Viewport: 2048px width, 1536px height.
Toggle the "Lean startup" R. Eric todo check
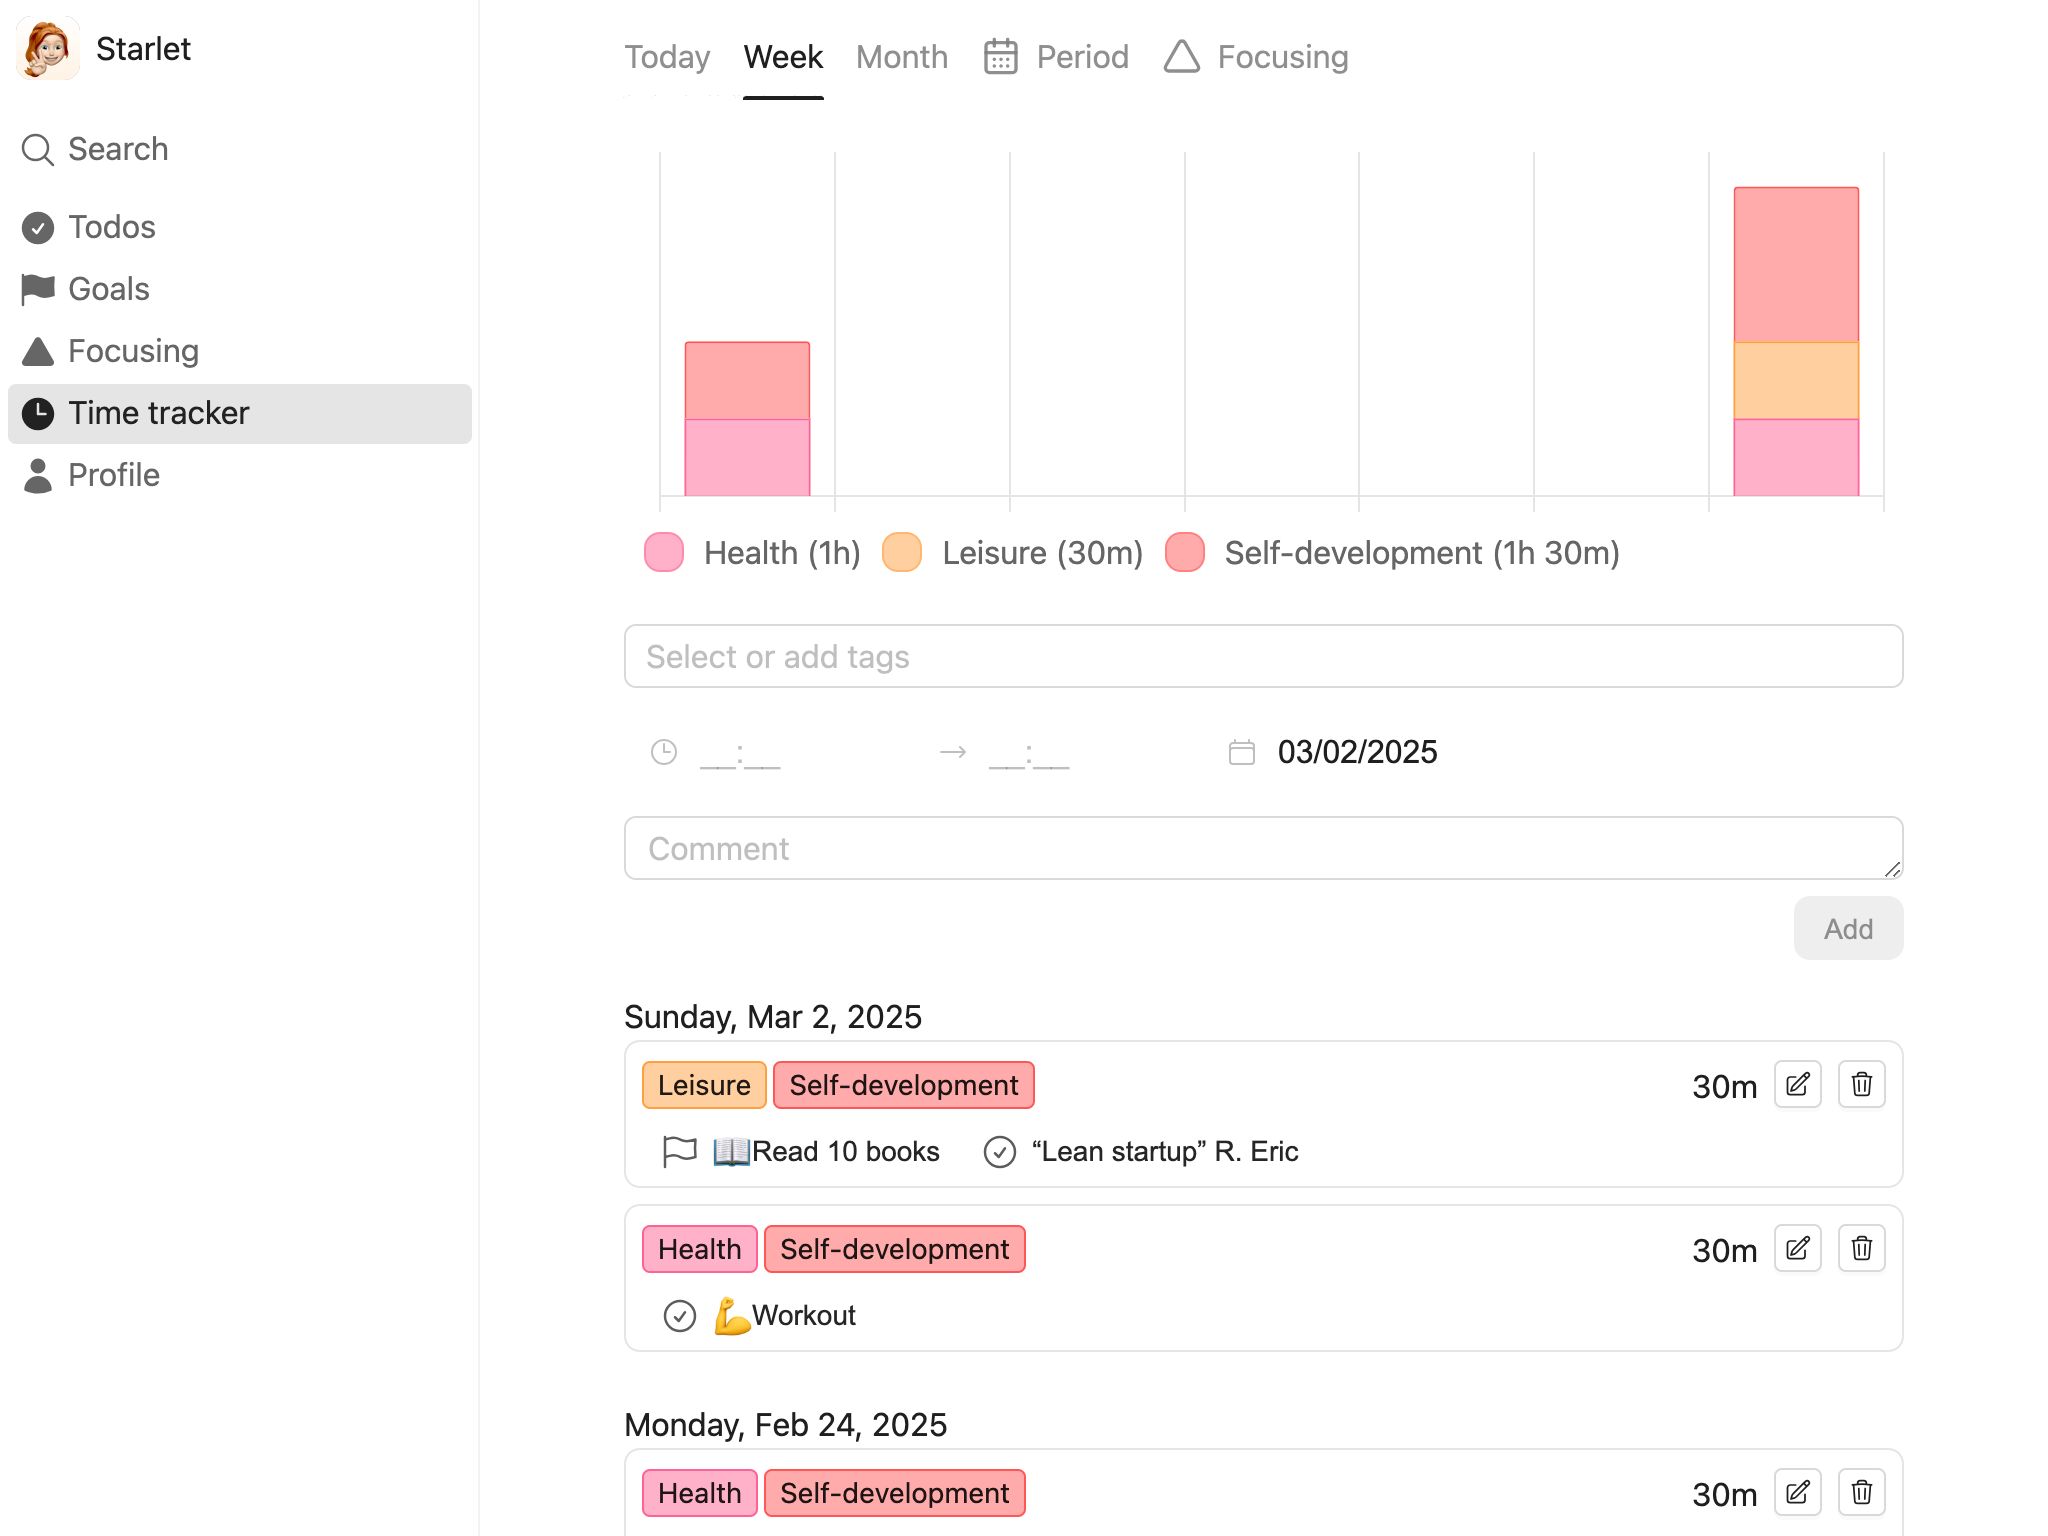pos(999,1152)
